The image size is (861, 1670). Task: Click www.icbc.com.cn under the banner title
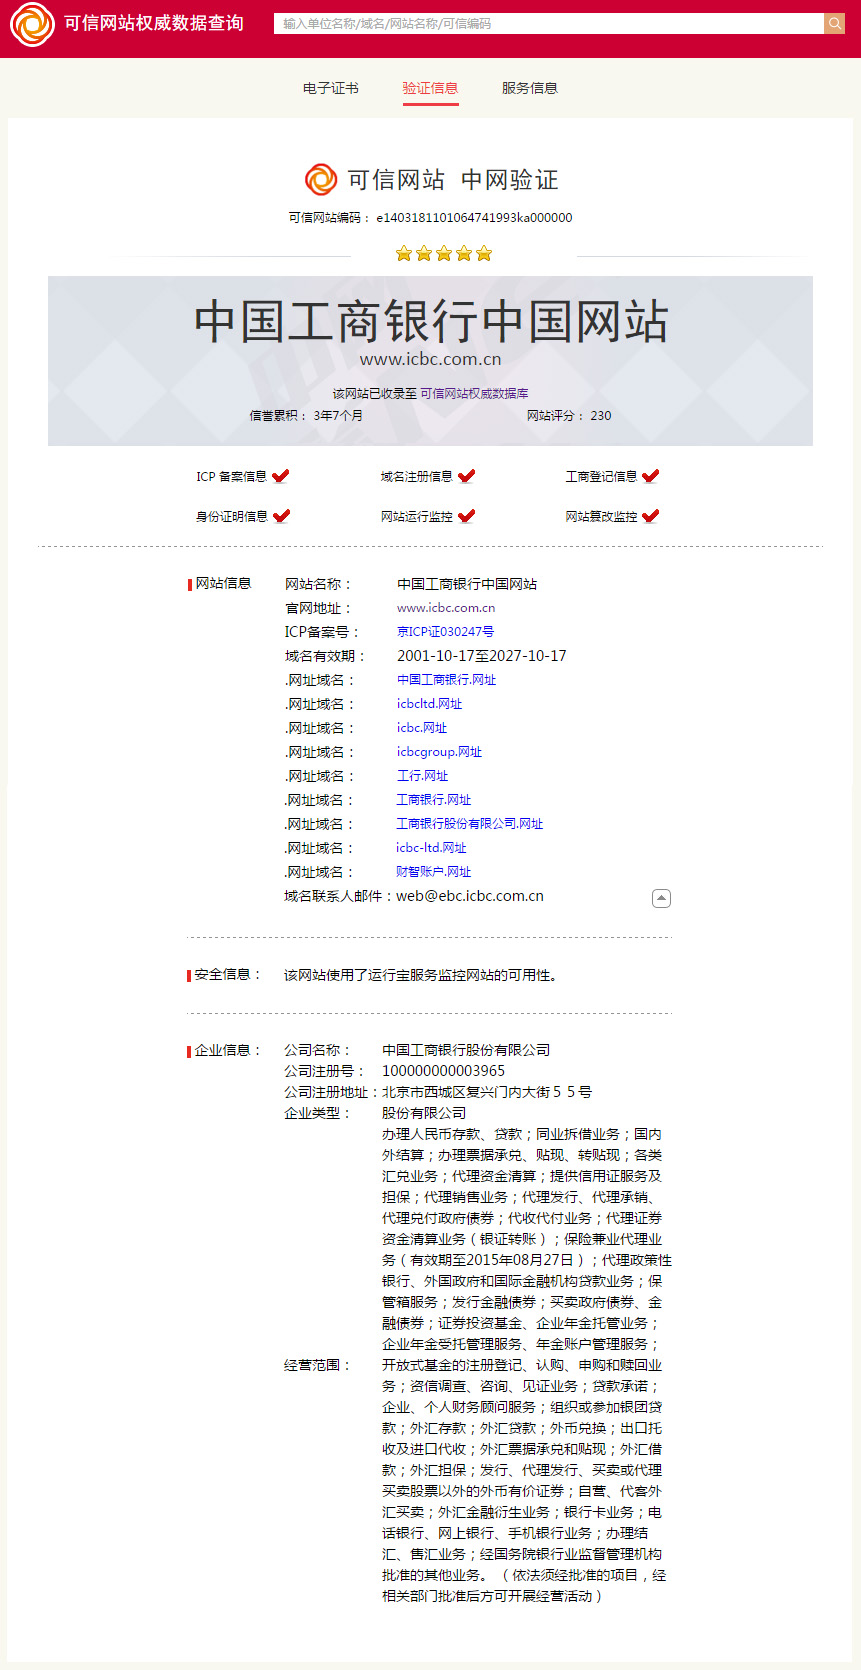point(431,359)
